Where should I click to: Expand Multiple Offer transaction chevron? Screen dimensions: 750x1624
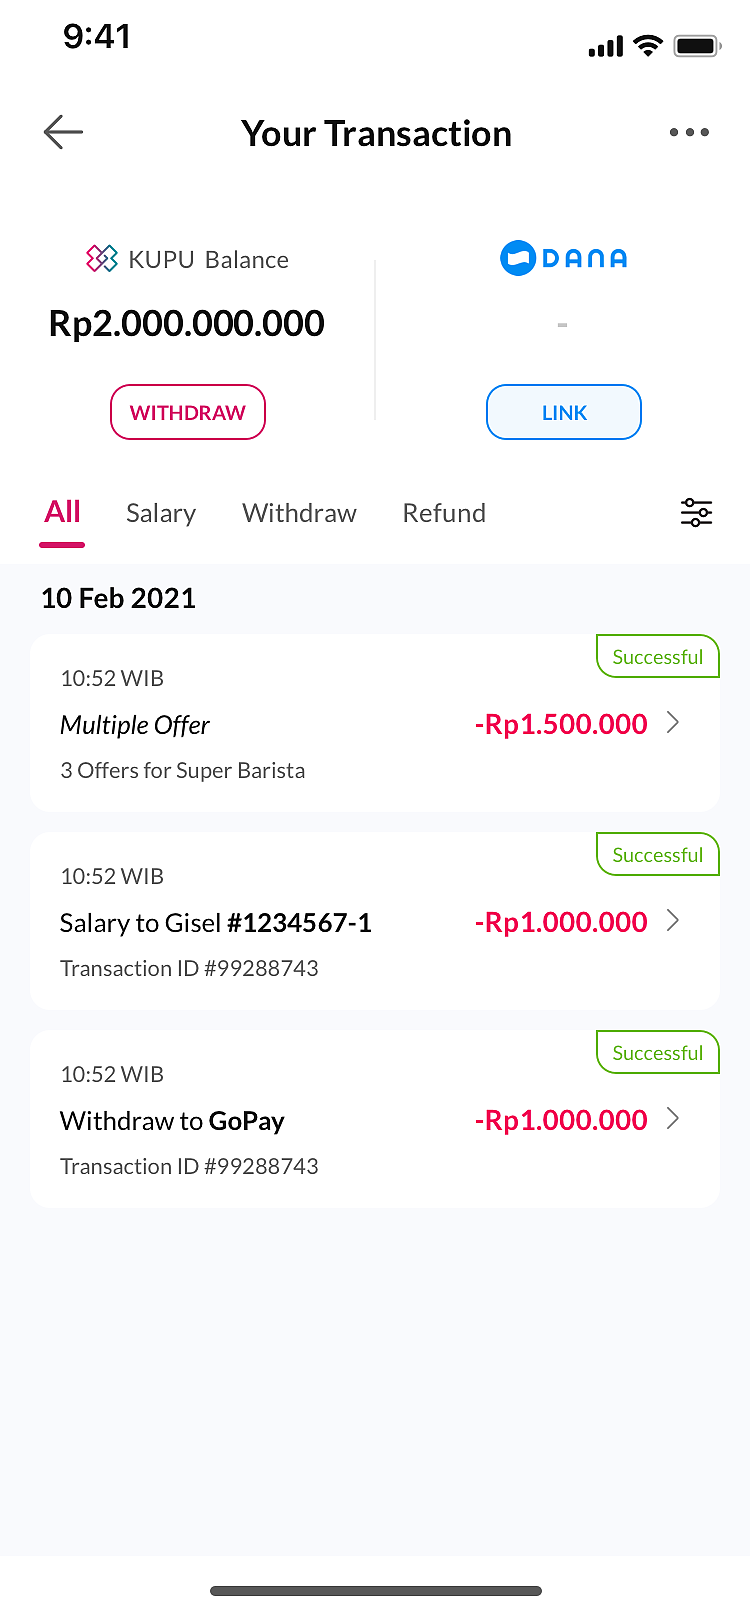coord(673,723)
